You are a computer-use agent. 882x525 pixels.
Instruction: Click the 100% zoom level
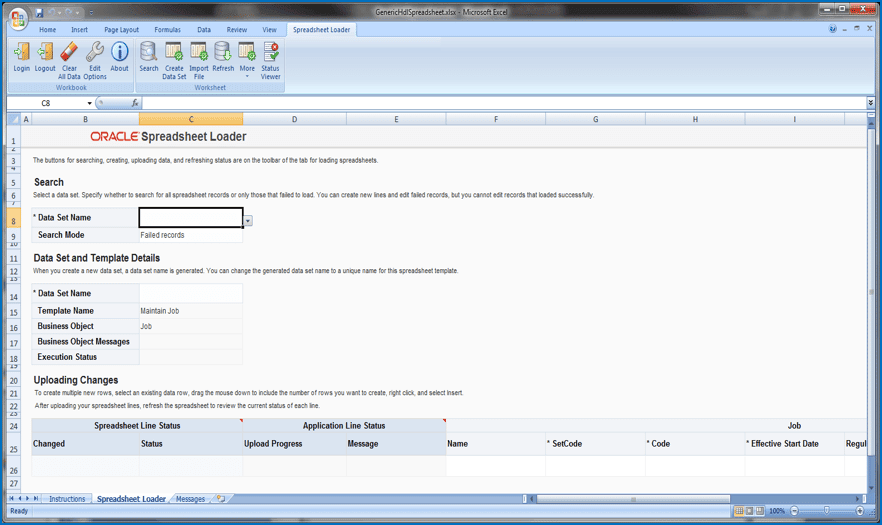777,511
